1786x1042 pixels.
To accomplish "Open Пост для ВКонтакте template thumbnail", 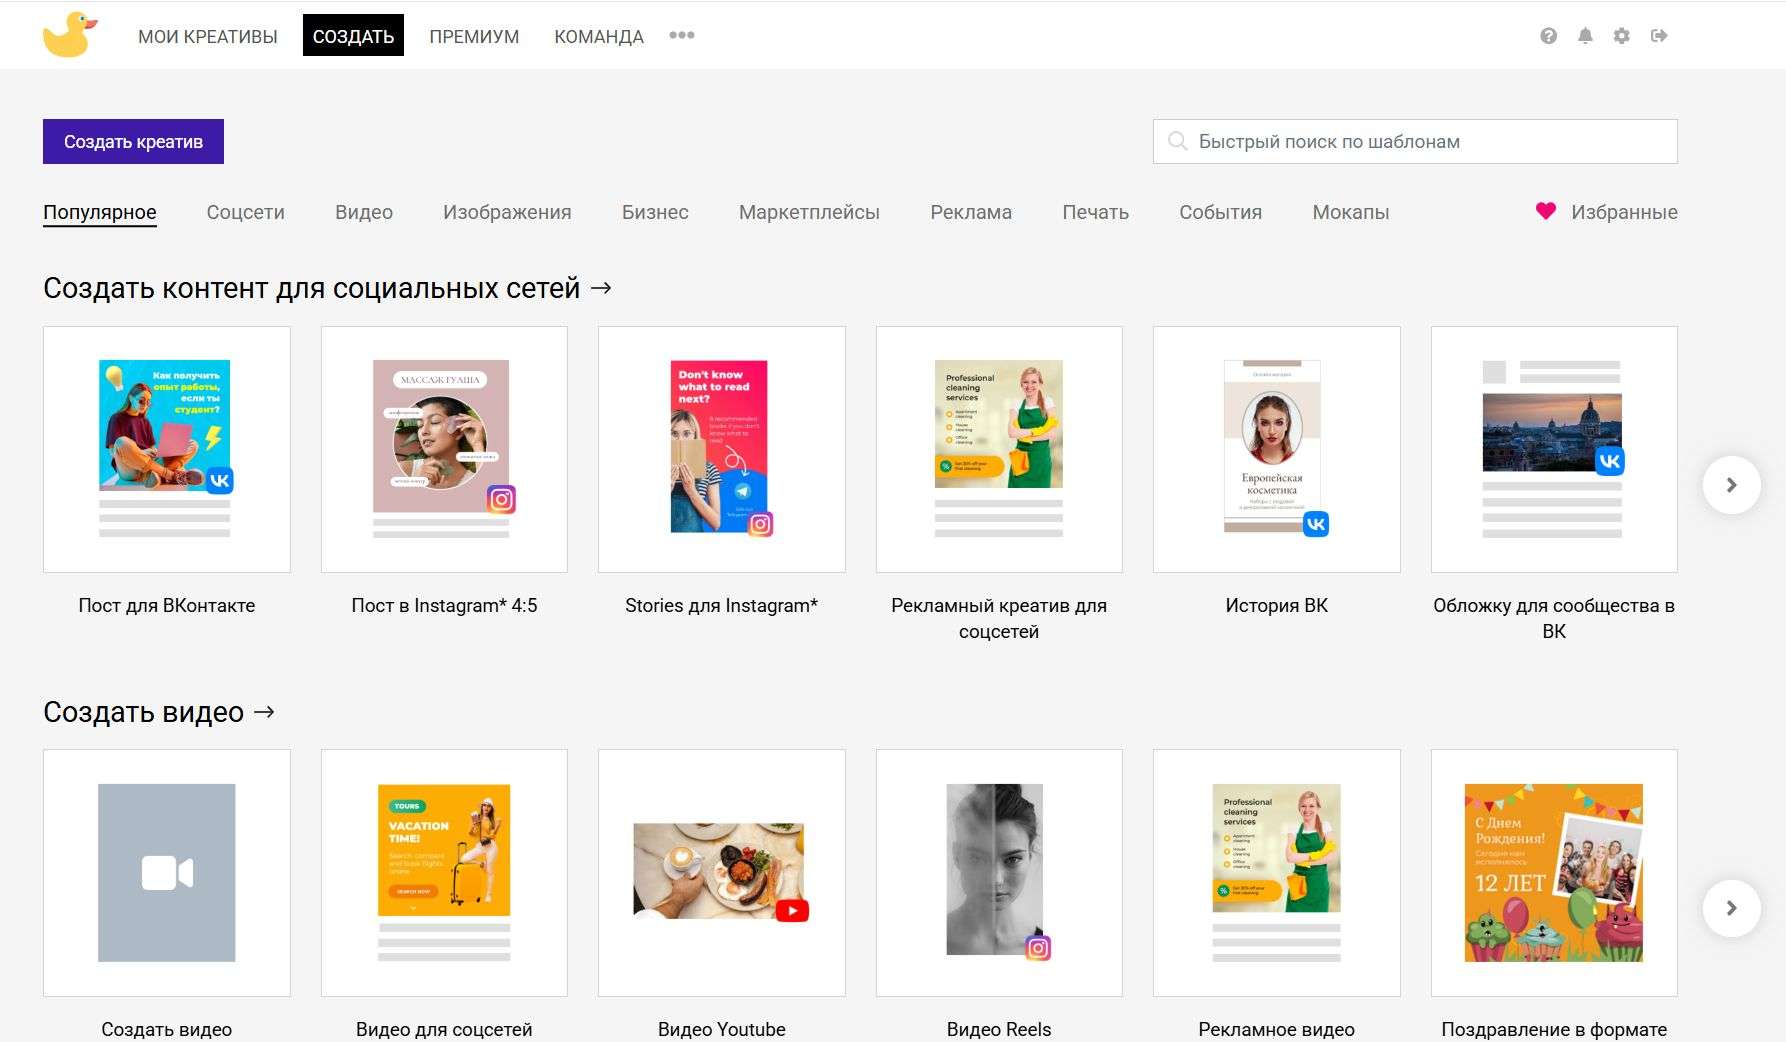I will [x=167, y=449].
